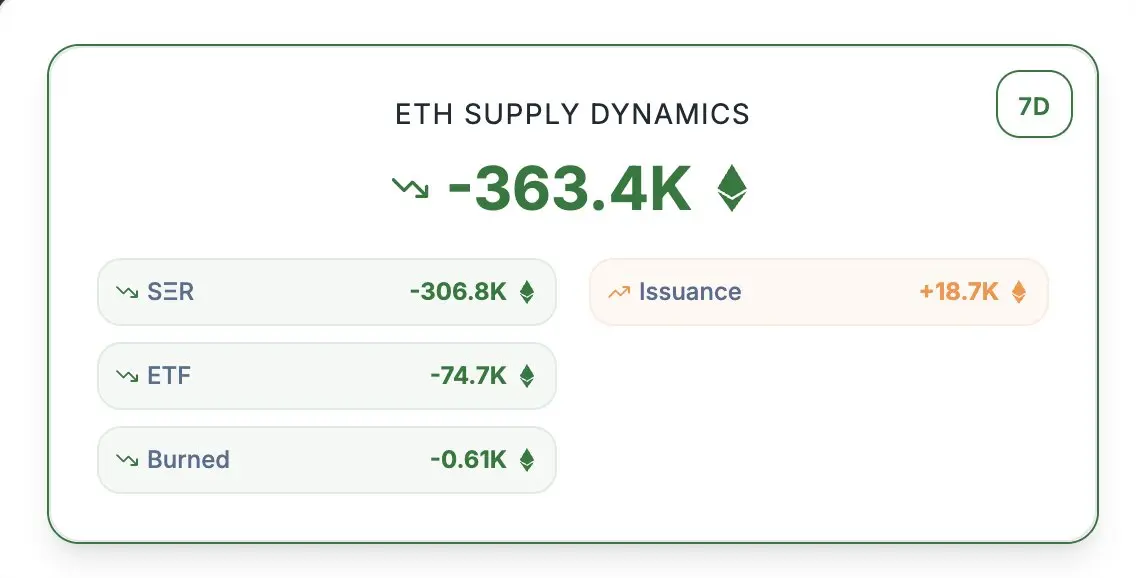This screenshot has height=578, width=1136.
Task: Click the -363.4K total supply change value
Action: [570, 188]
